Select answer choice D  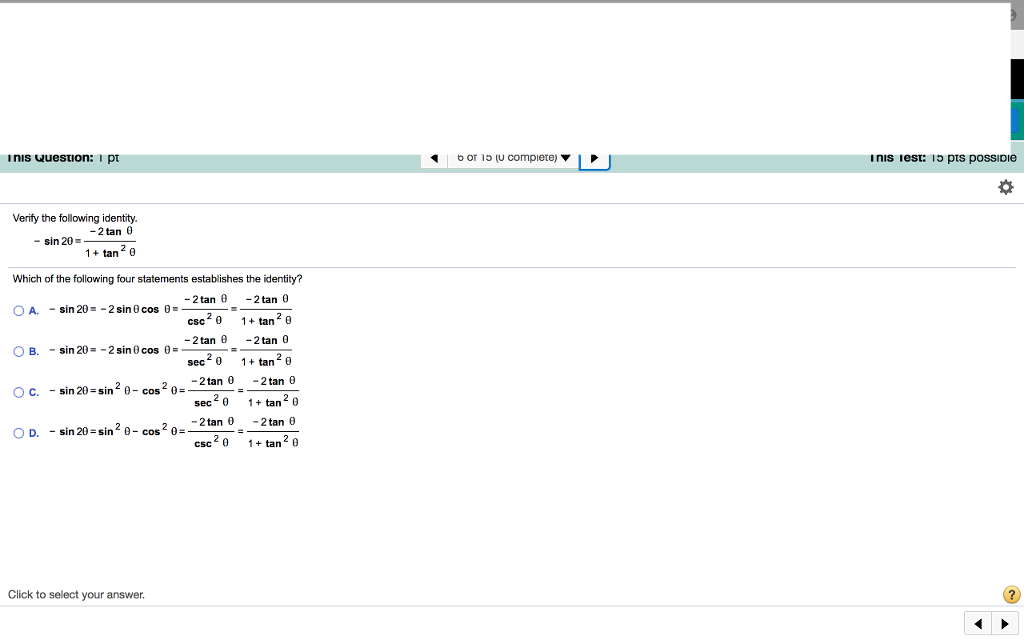coord(18,432)
